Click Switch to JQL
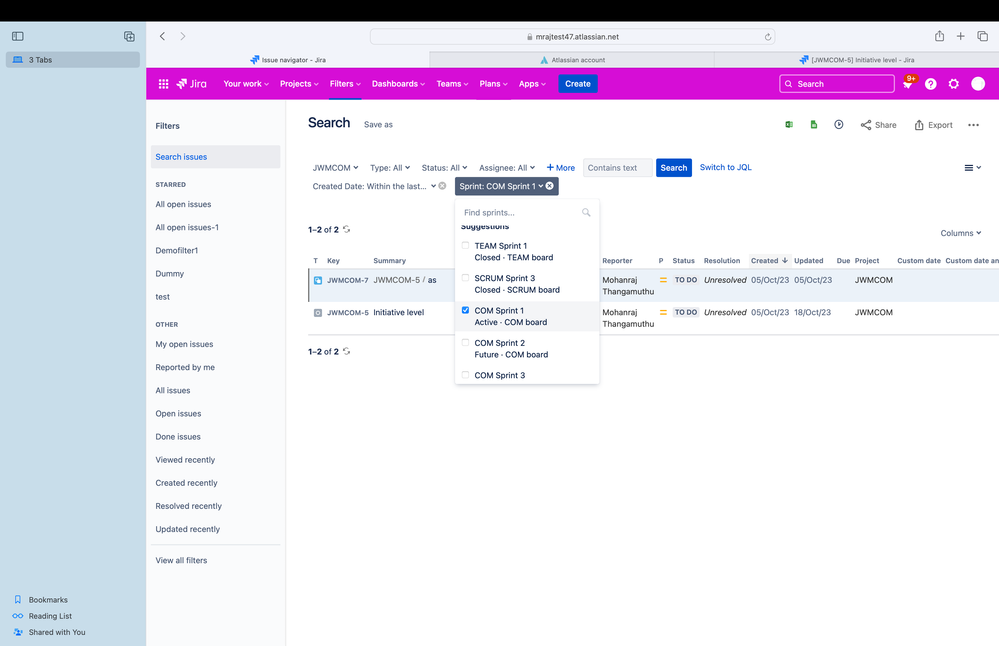This screenshot has height=646, width=999. [x=725, y=167]
